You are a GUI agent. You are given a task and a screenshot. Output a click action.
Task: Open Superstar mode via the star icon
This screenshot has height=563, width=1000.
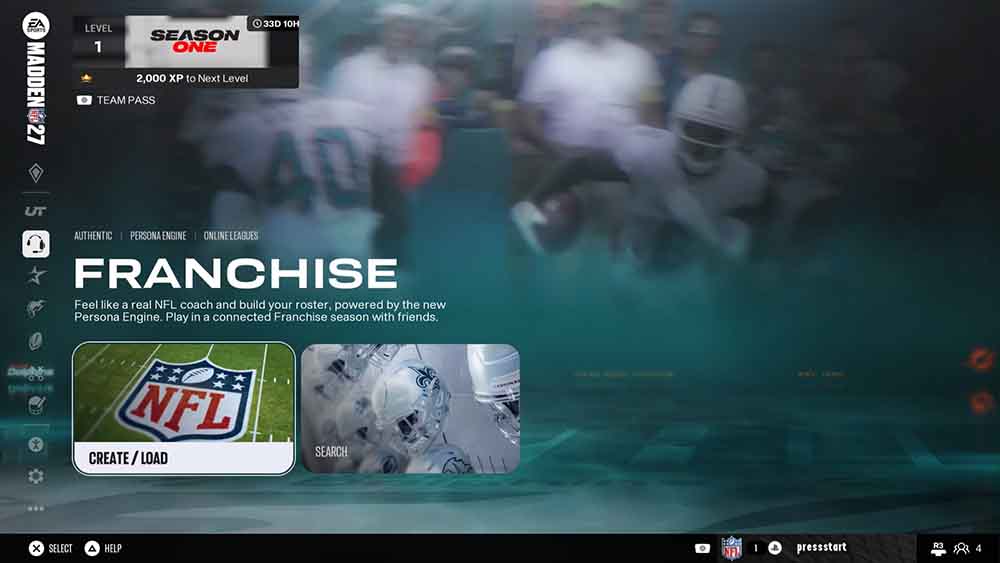[x=36, y=275]
